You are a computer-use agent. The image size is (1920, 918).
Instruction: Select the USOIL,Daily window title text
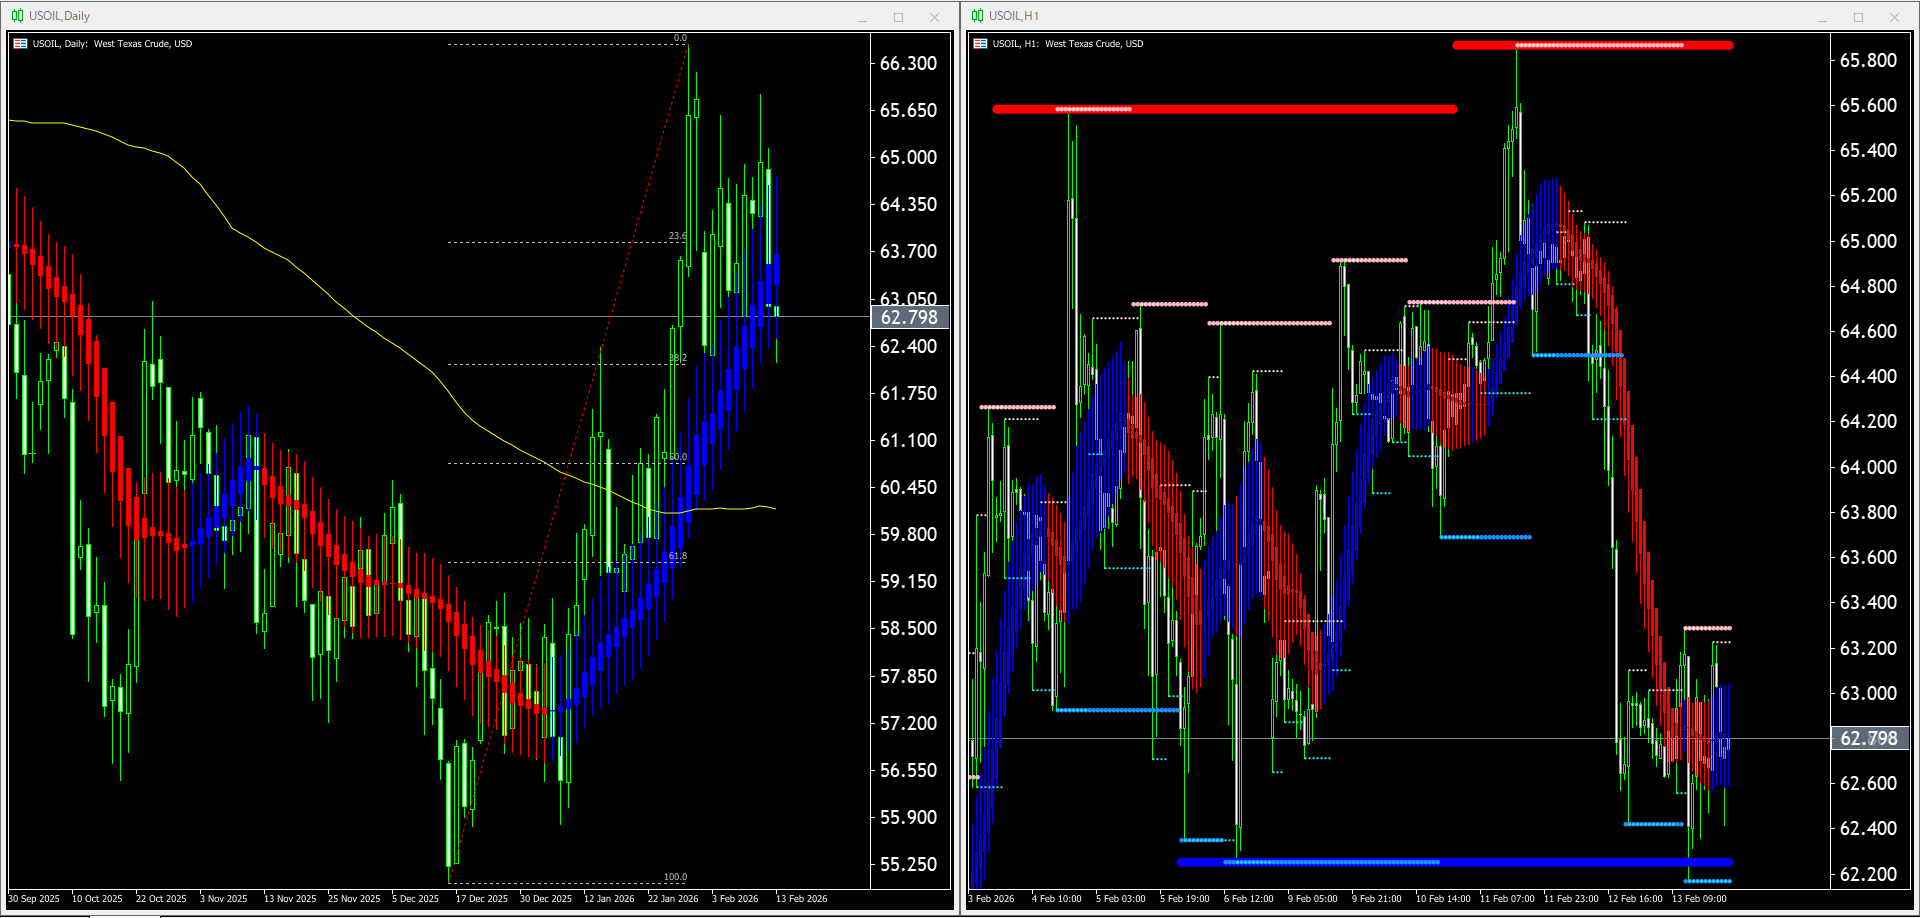point(59,16)
